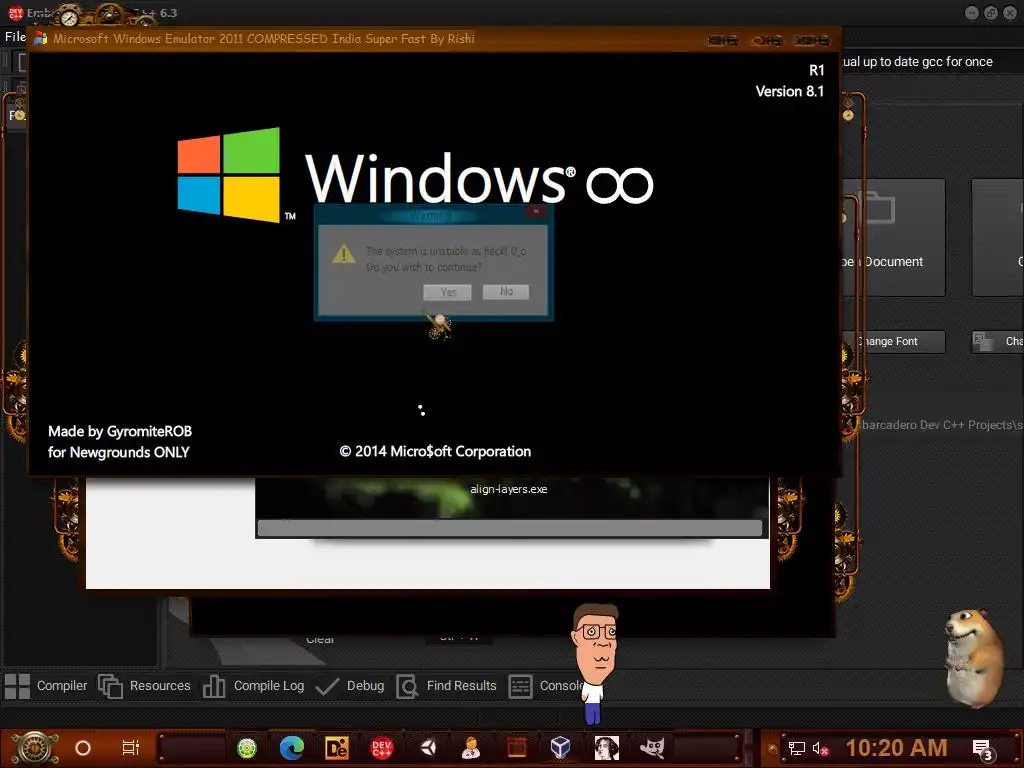Click the Dev-C++ title bar app icon
This screenshot has width=1024, height=768.
click(15, 12)
